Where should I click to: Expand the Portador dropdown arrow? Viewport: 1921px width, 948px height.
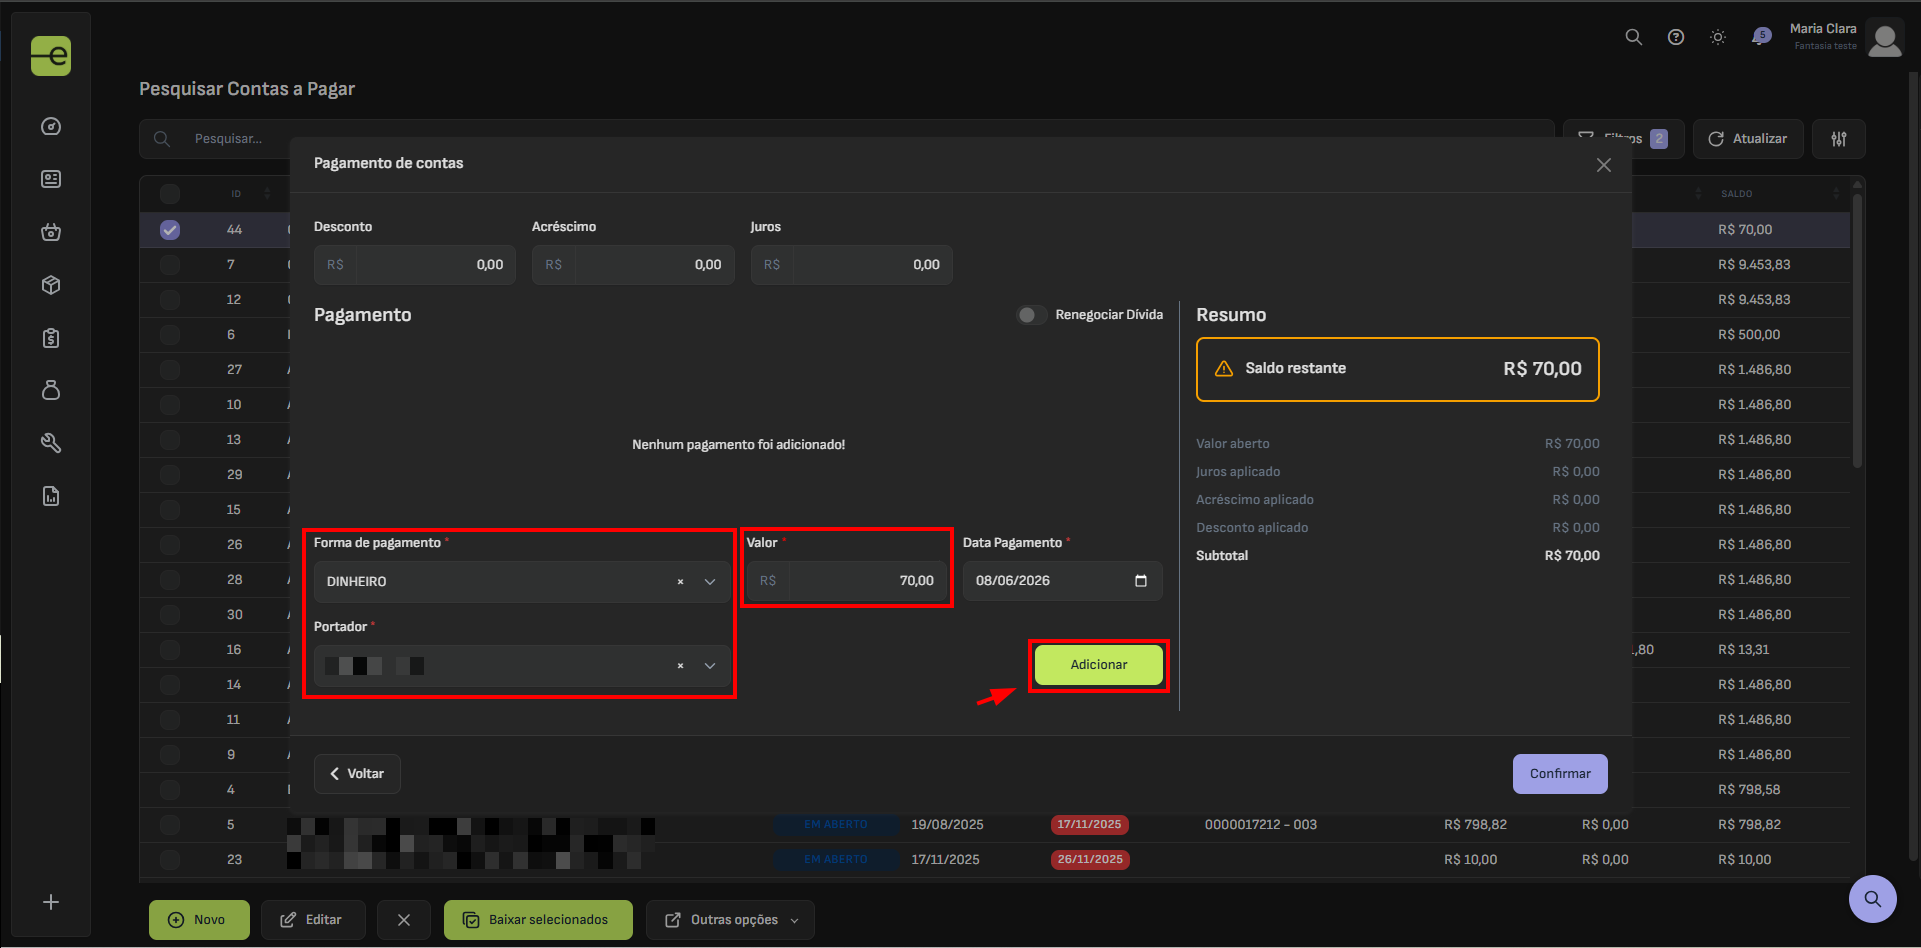(710, 666)
